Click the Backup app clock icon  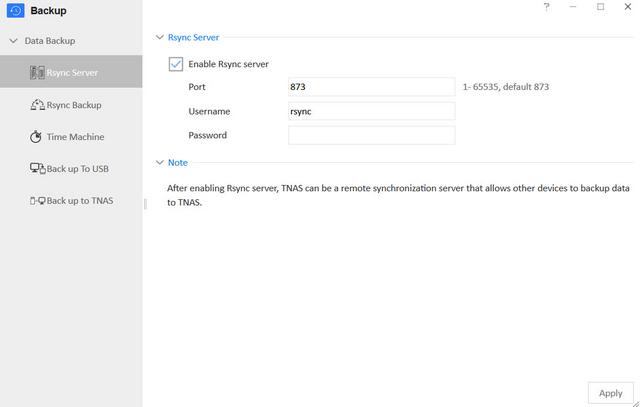(x=16, y=10)
